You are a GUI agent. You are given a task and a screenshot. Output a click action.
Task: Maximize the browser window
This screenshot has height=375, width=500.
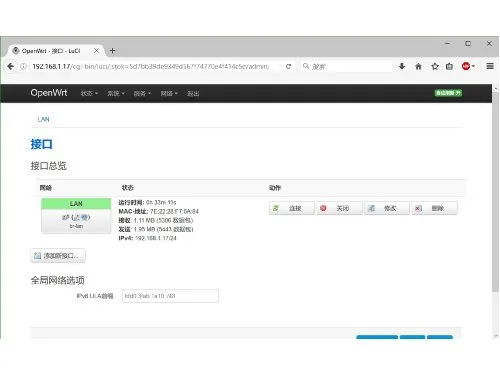coord(468,44)
